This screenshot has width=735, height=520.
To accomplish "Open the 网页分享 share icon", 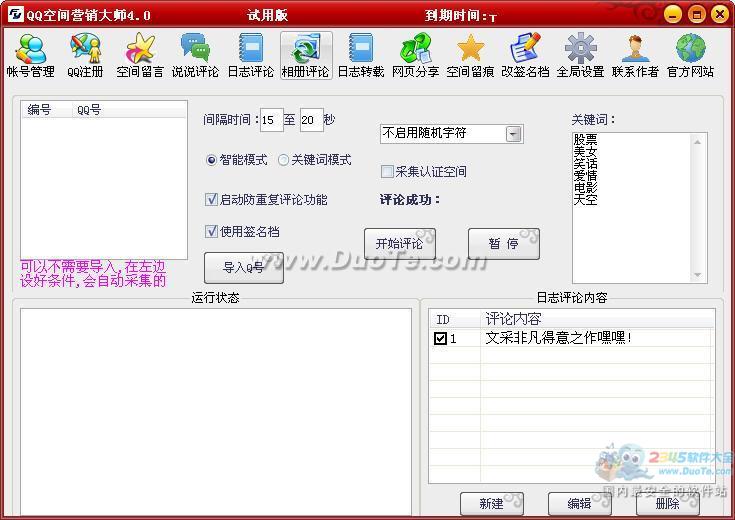I will tap(415, 55).
